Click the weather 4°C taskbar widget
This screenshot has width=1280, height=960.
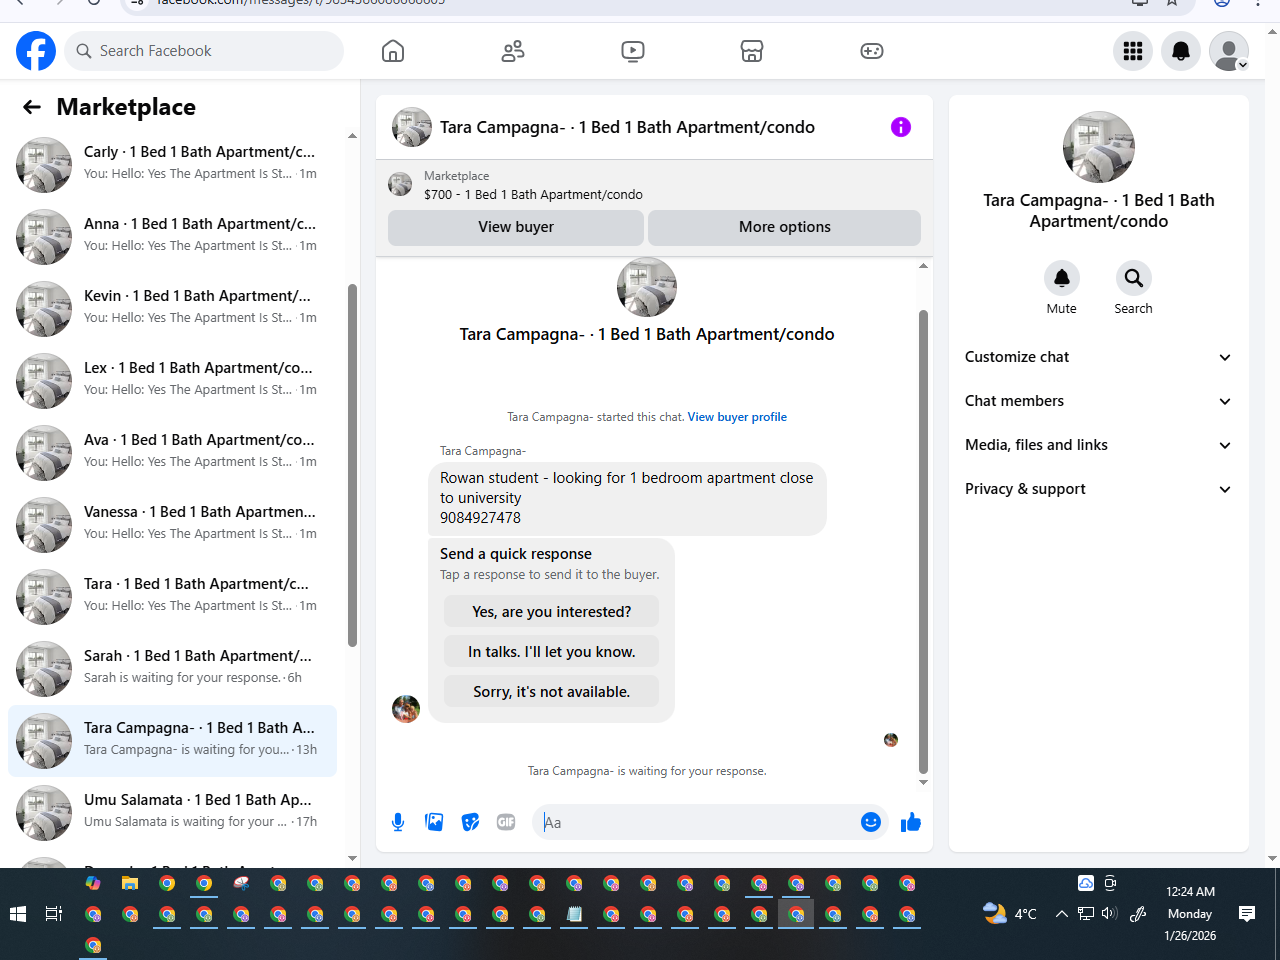coord(1010,913)
